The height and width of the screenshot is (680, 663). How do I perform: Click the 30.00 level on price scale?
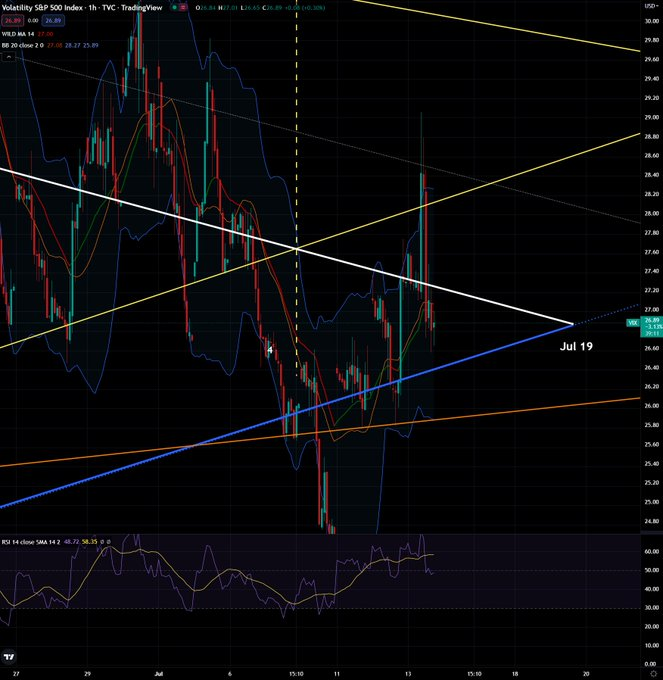(652, 21)
